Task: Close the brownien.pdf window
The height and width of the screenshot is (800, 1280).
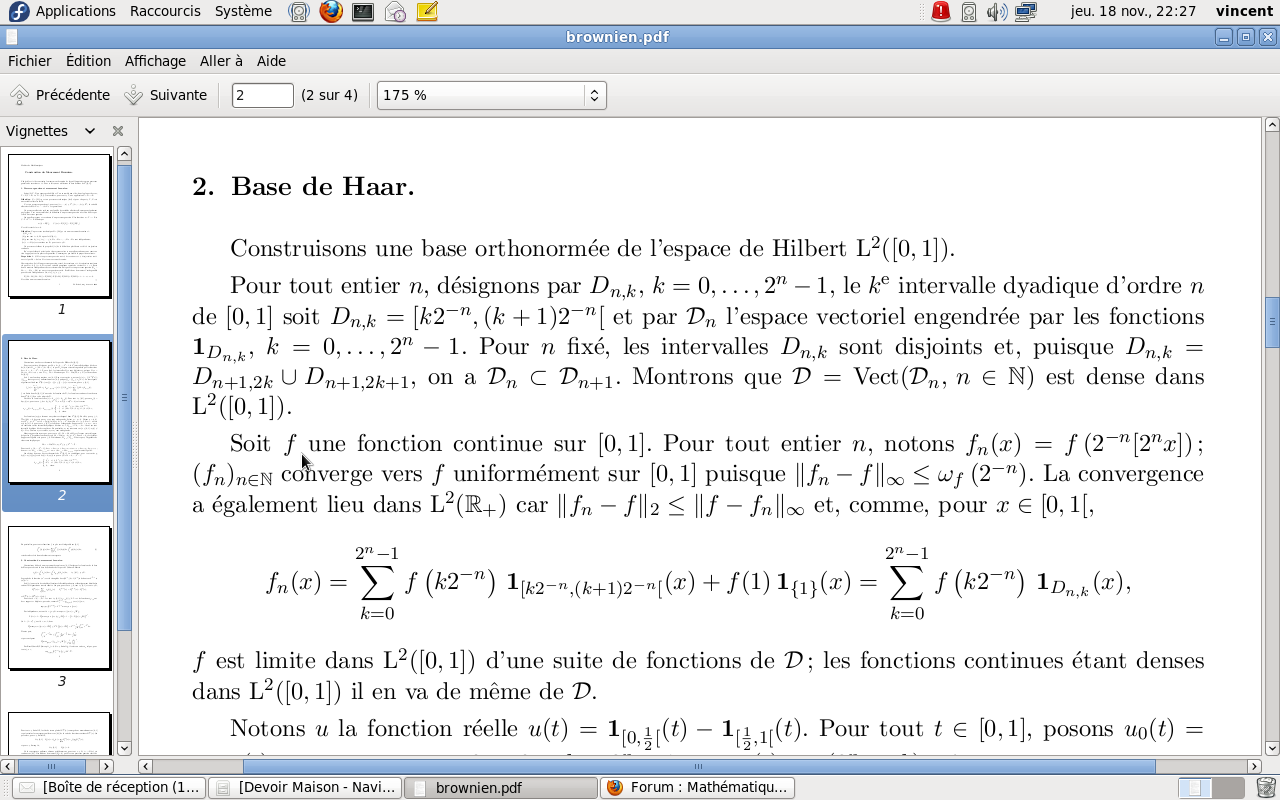Action: click(1268, 37)
